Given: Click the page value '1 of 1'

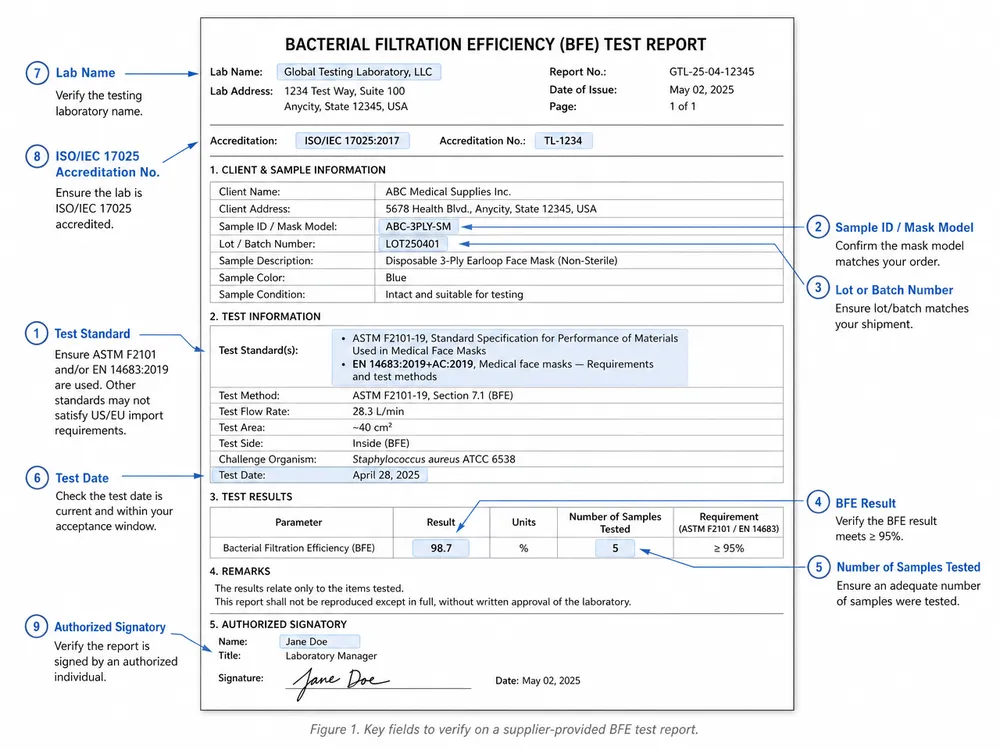Looking at the screenshot, I should (682, 106).
